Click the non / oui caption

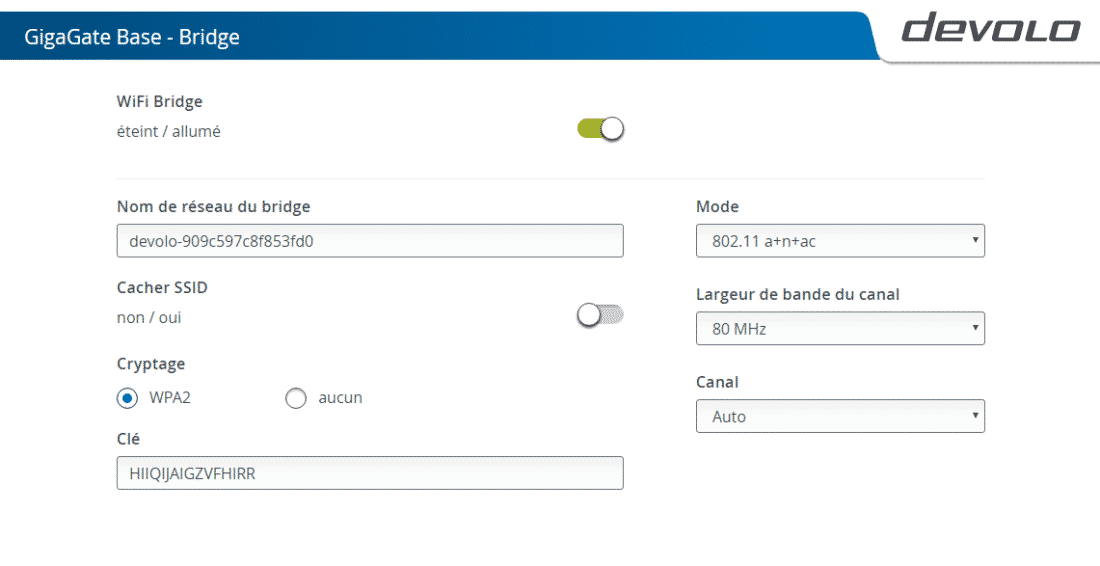click(x=149, y=318)
